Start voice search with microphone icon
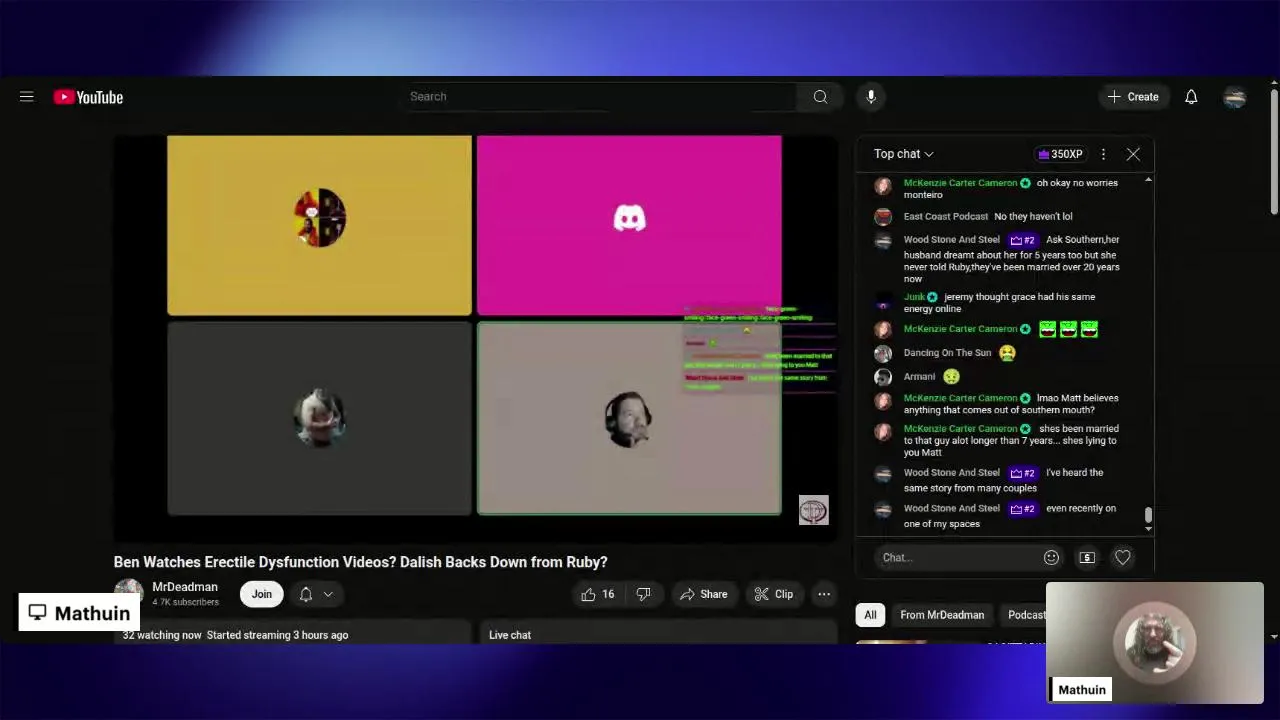Viewport: 1280px width, 720px height. coord(871,97)
